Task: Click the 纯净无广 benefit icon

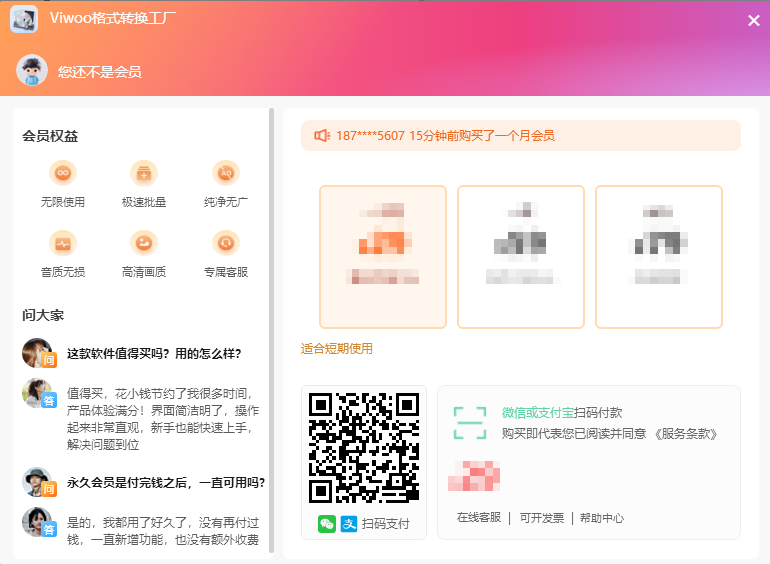Action: click(x=226, y=173)
